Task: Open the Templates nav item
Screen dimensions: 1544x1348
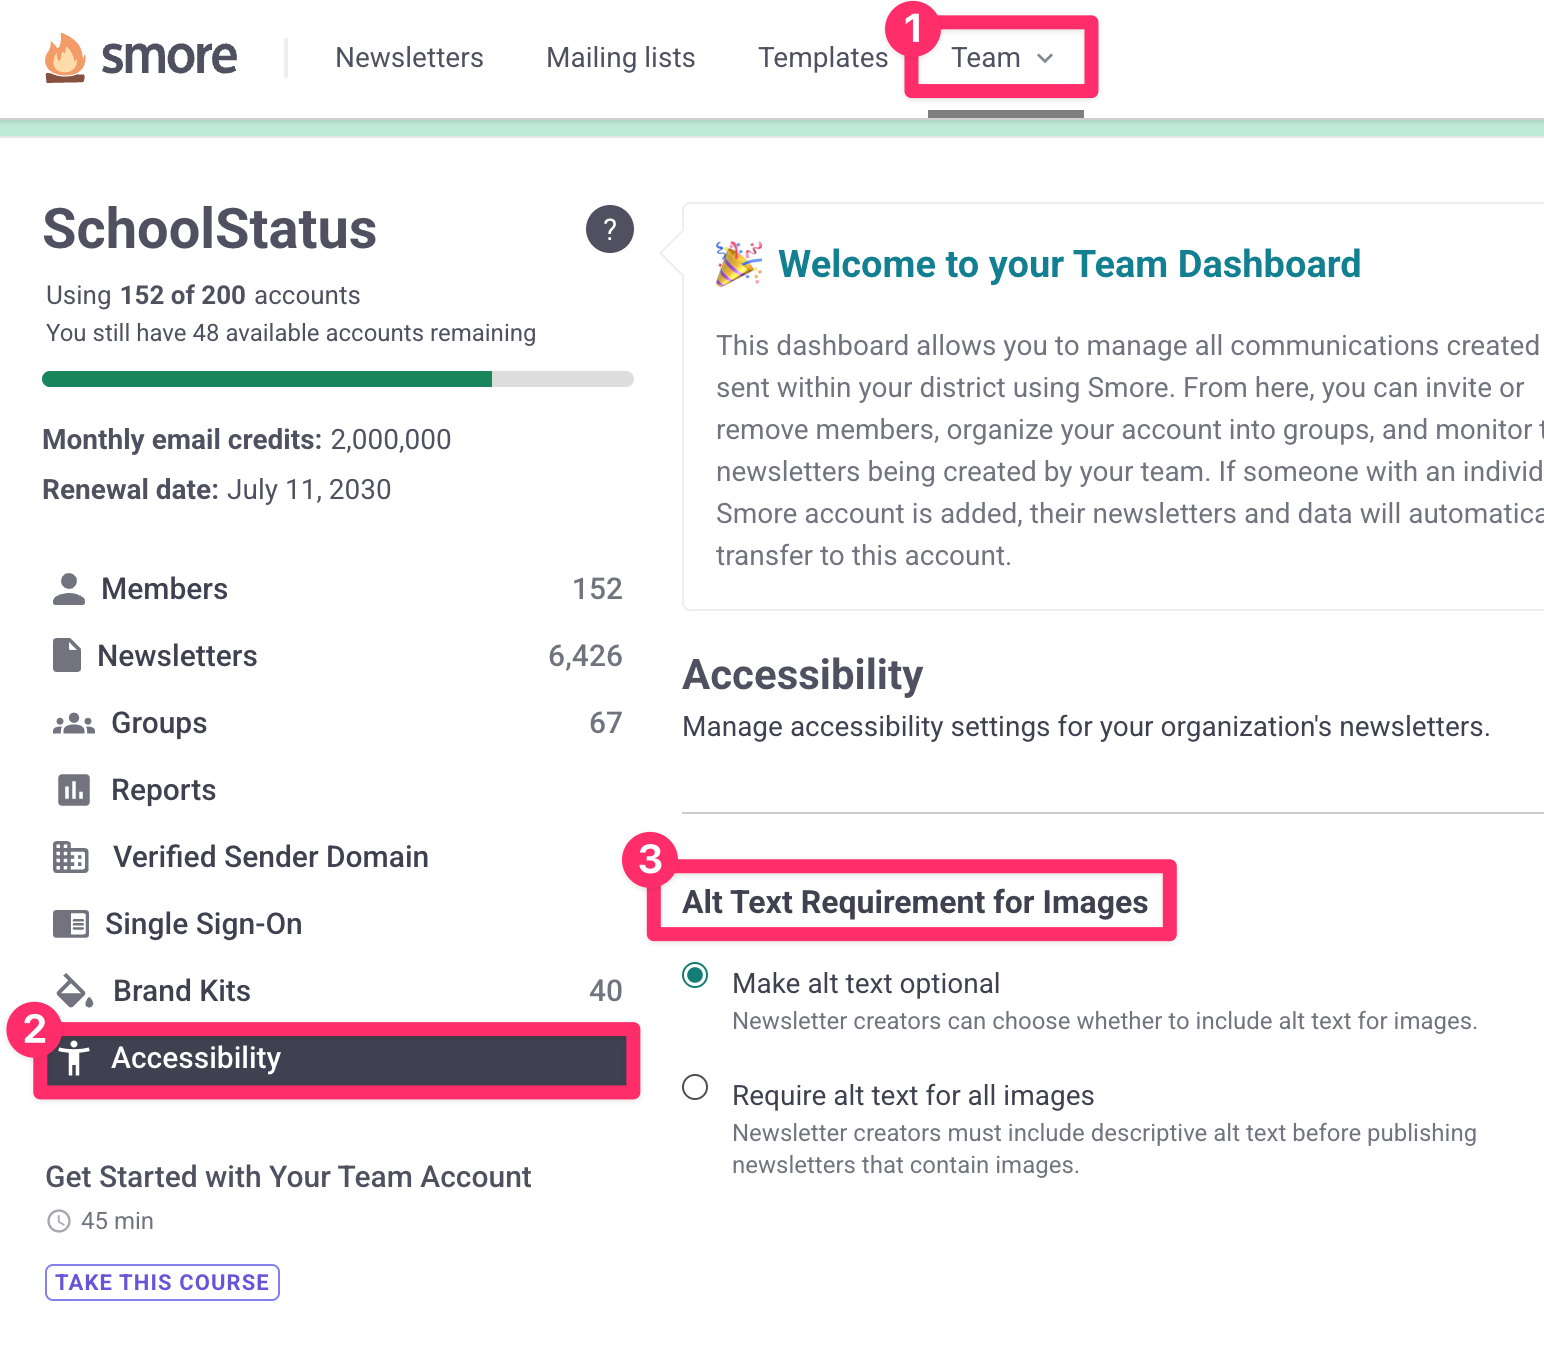Action: pyautogui.click(x=823, y=58)
